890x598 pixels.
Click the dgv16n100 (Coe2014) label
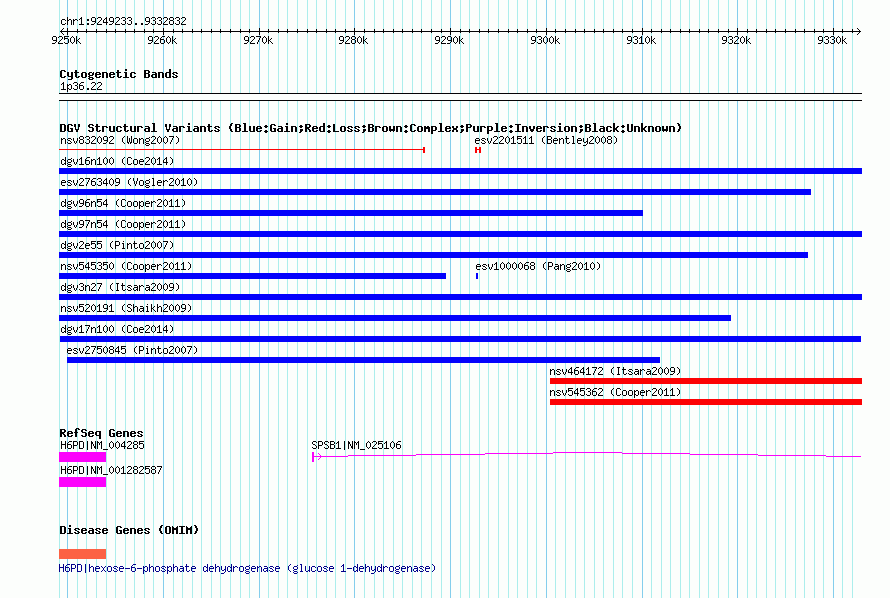(x=117, y=161)
